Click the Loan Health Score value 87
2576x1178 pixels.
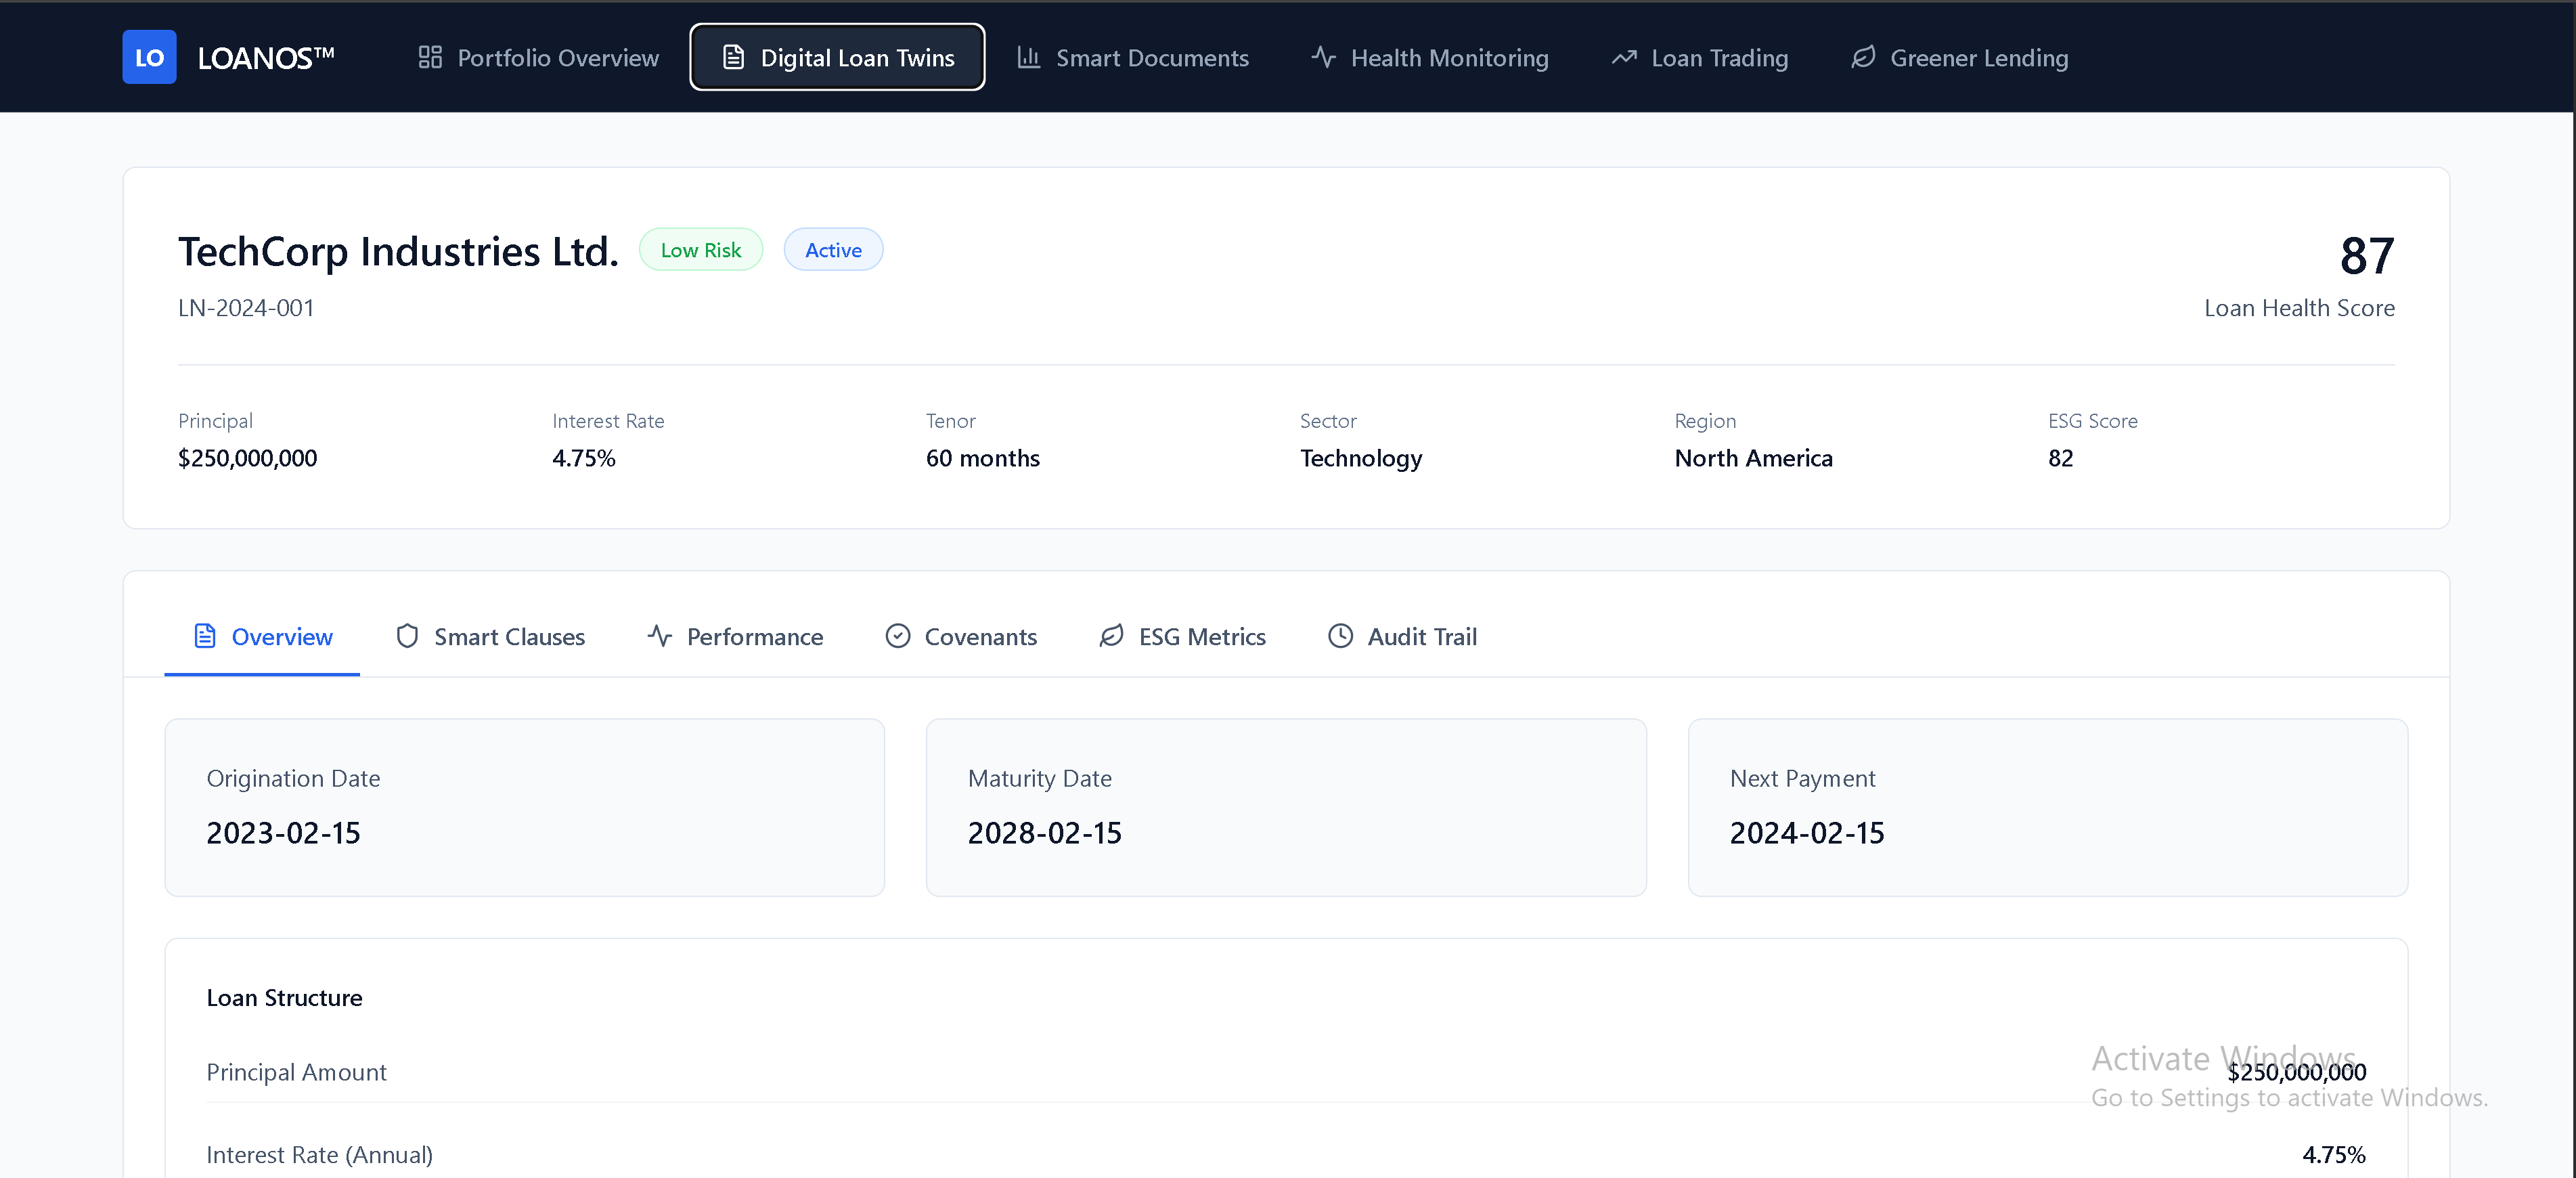(2366, 256)
